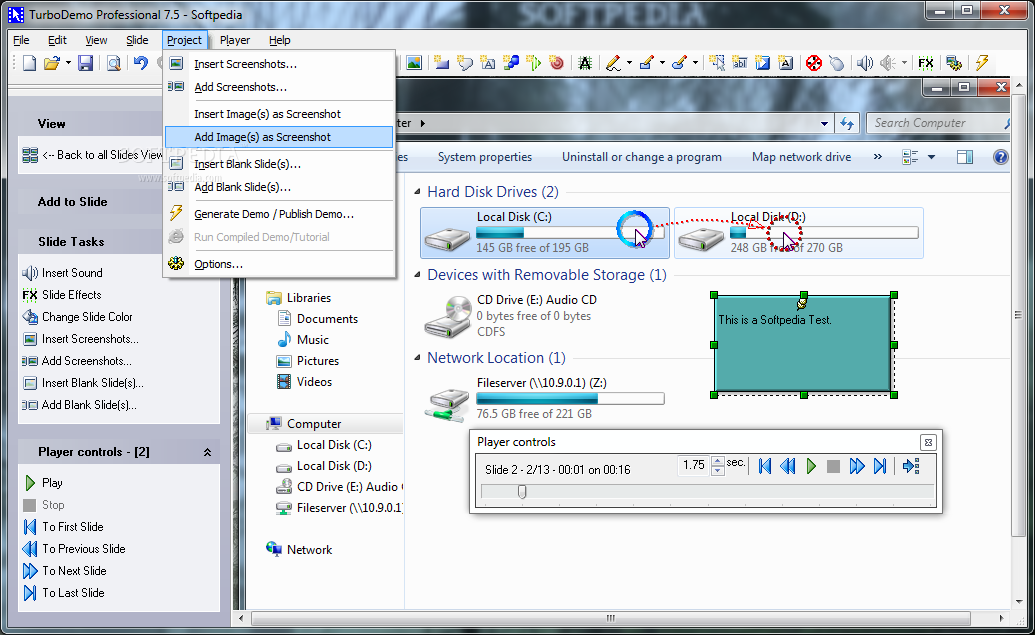This screenshot has width=1035, height=635.
Task: Open the File menu
Action: [x=21, y=40]
